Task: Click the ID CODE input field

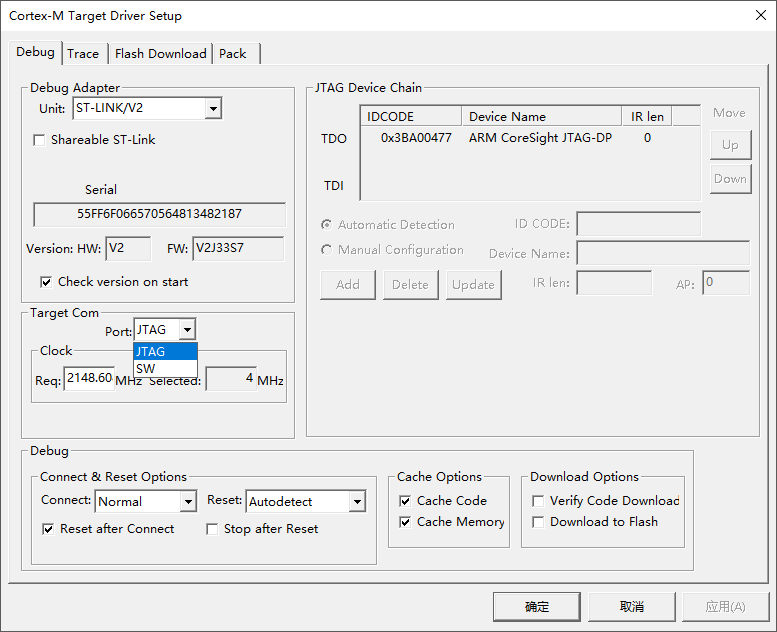Action: [x=639, y=224]
